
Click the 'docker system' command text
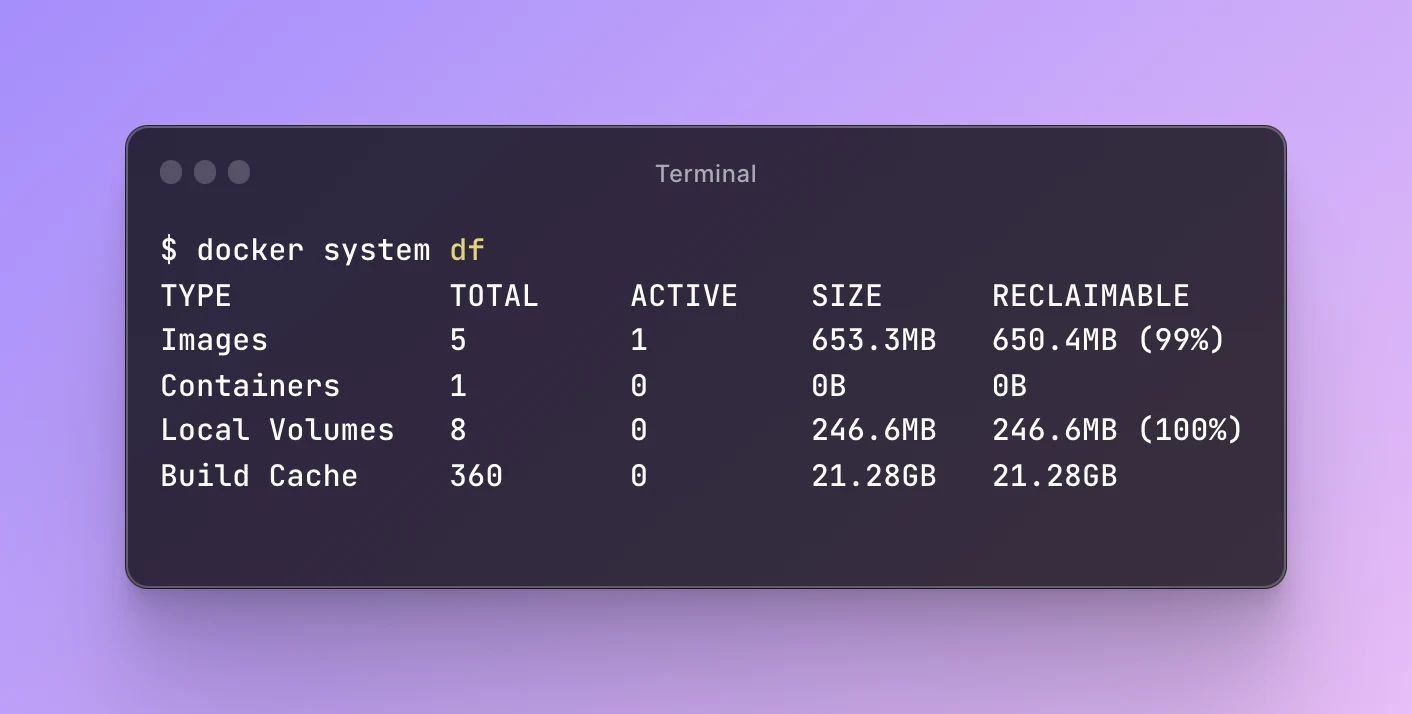(314, 250)
